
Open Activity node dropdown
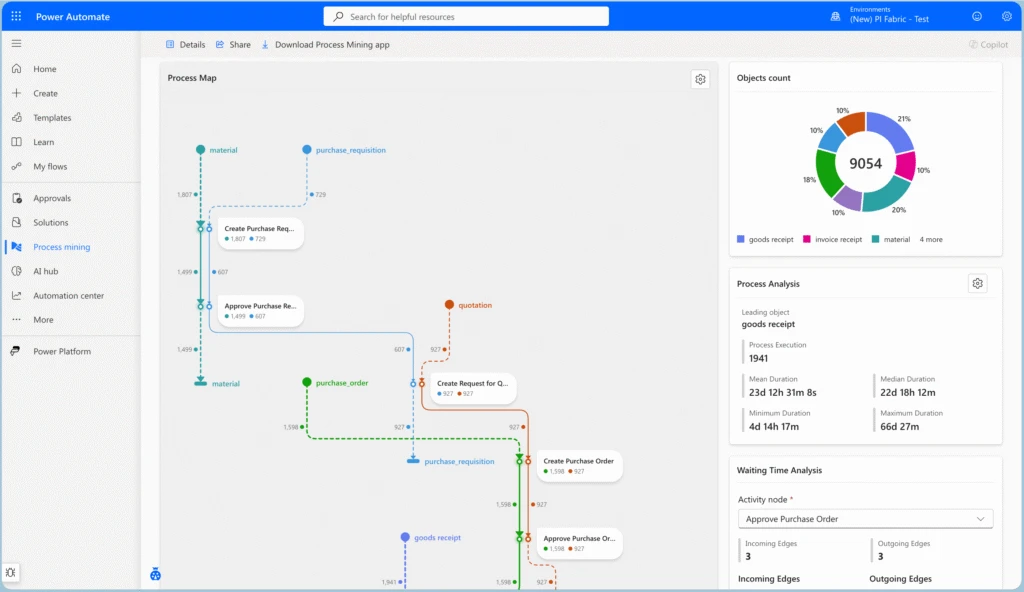pos(865,519)
